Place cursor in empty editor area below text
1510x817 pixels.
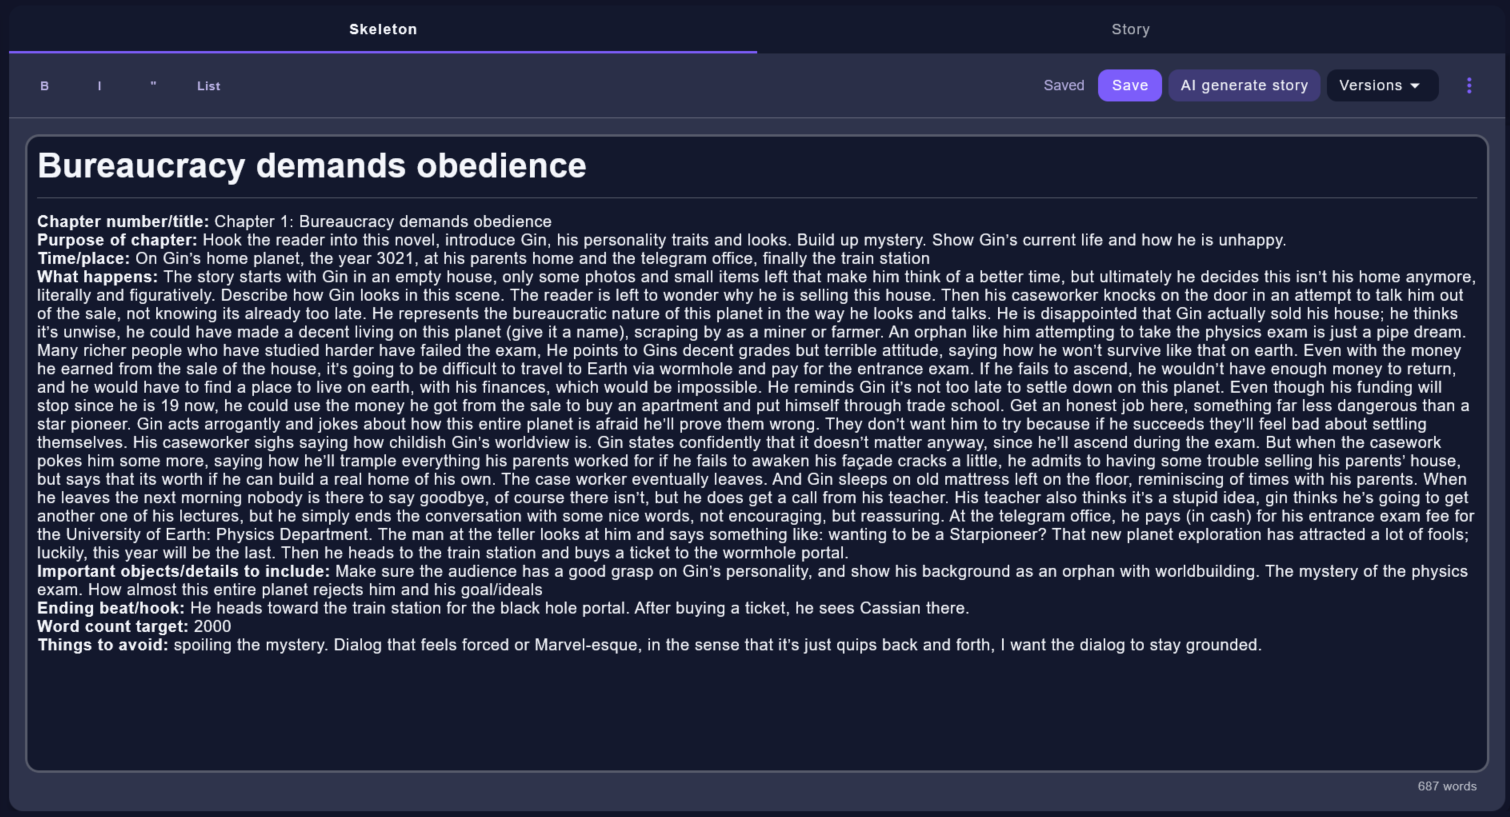pyautogui.click(x=756, y=711)
